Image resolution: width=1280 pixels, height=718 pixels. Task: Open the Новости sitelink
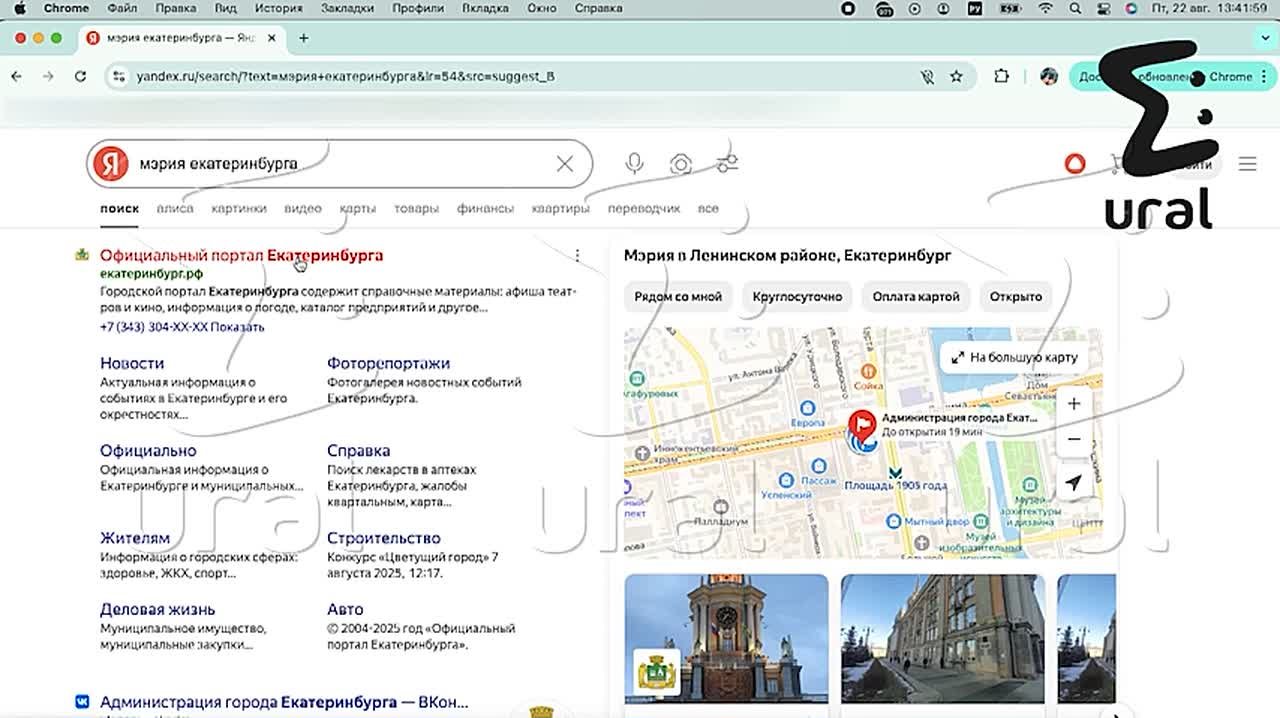132,363
